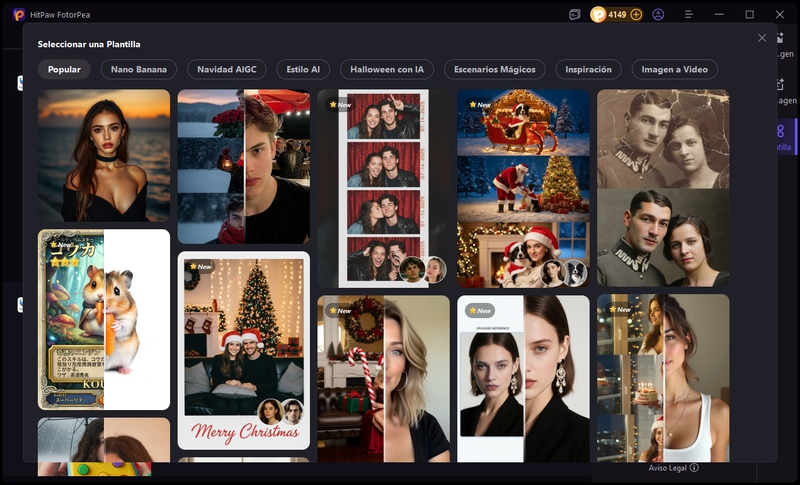800x485 pixels.
Task: Switch to Halloween con IA tab
Action: [387, 69]
